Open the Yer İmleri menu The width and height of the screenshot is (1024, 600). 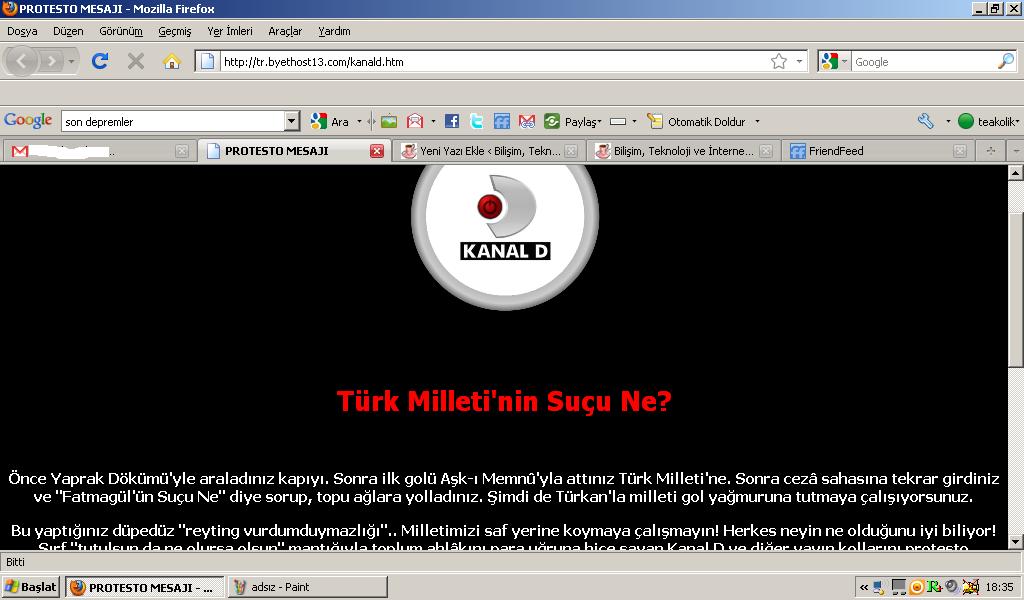[x=230, y=31]
